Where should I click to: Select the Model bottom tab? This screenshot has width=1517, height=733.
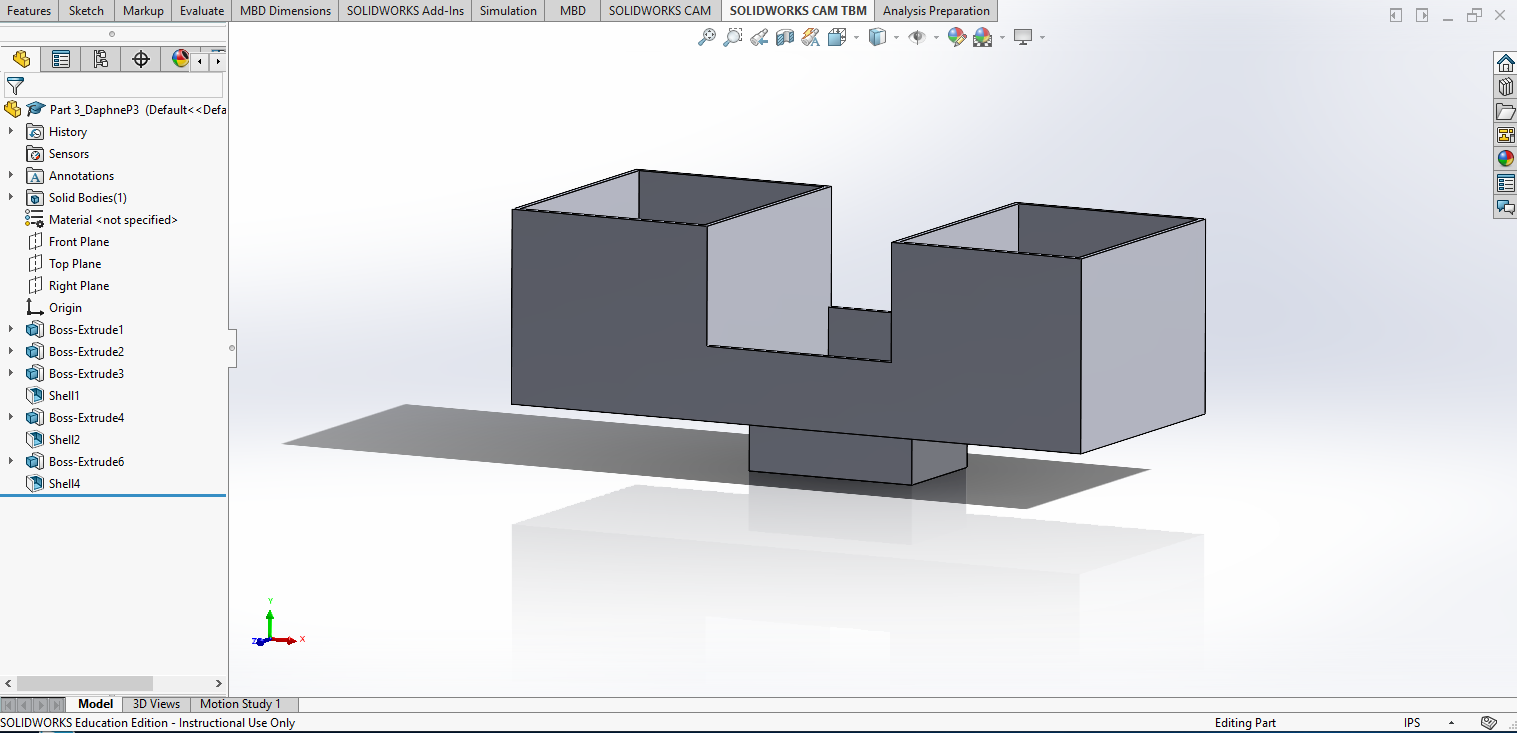pyautogui.click(x=96, y=704)
